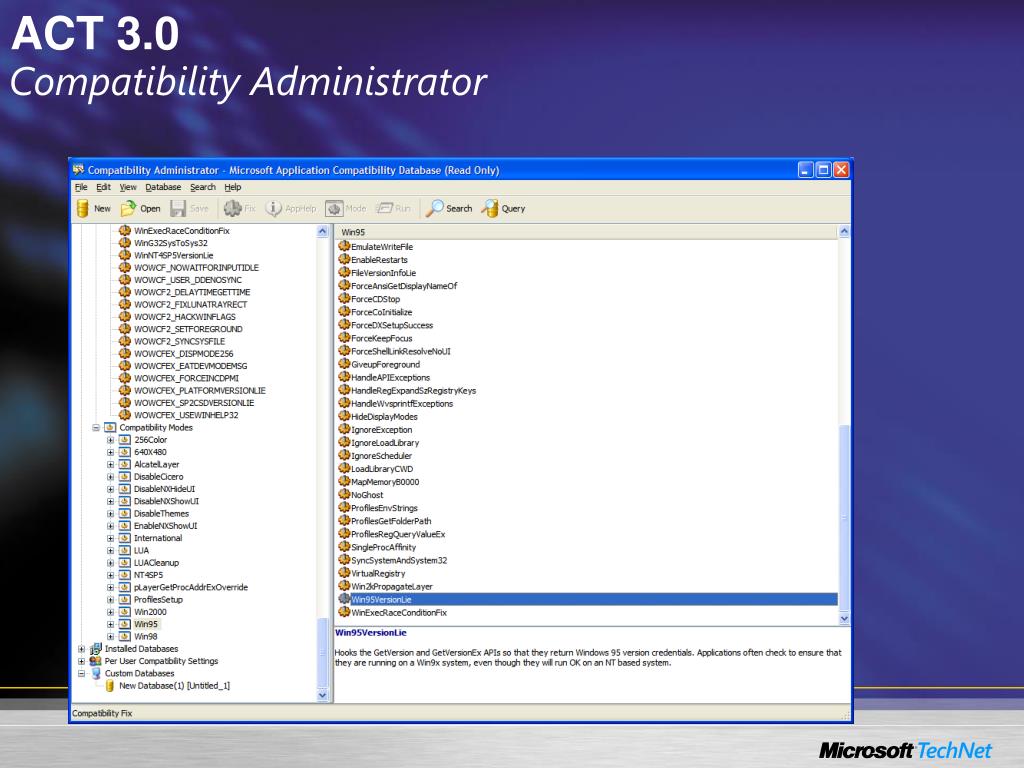Open the View menu
Viewport: 1024px width, 768px height.
pos(128,187)
